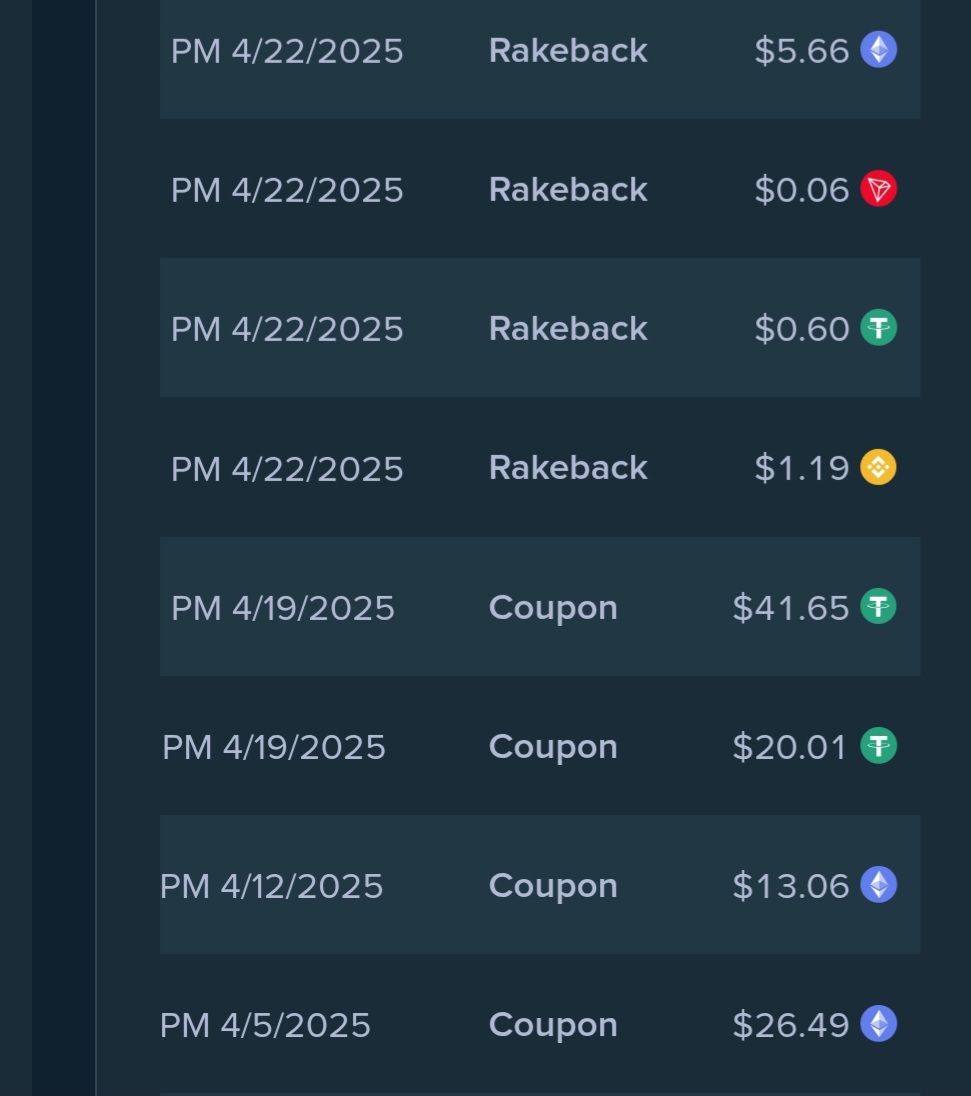Click the Coupon label in $41.65 row
The image size is (971, 1096).
553,608
